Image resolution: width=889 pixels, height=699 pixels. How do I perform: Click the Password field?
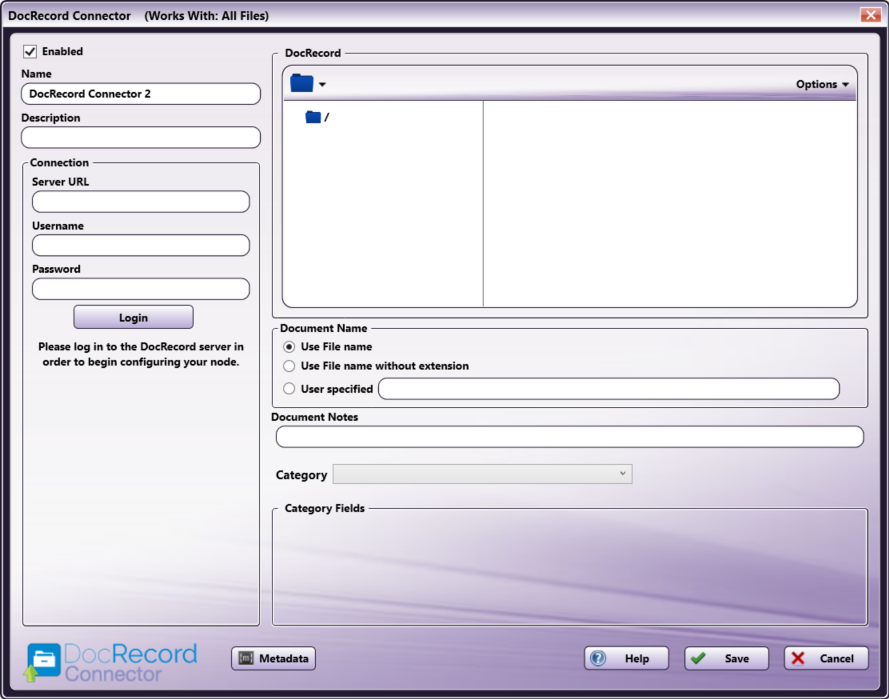click(x=141, y=289)
